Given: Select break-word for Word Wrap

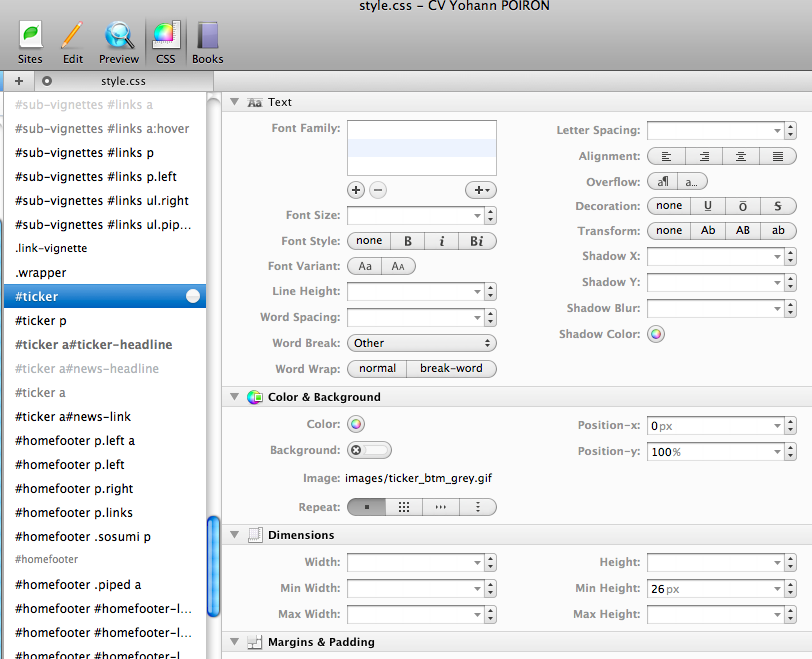Looking at the screenshot, I should pos(451,369).
